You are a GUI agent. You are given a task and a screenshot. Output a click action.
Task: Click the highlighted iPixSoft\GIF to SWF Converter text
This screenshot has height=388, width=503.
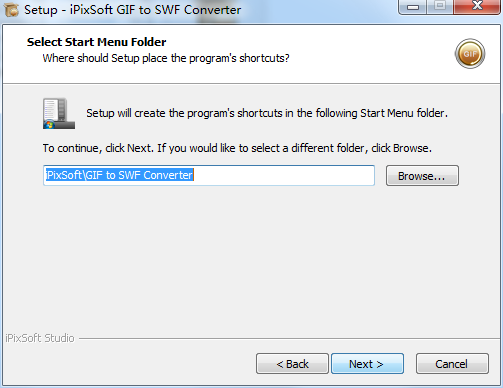click(119, 175)
